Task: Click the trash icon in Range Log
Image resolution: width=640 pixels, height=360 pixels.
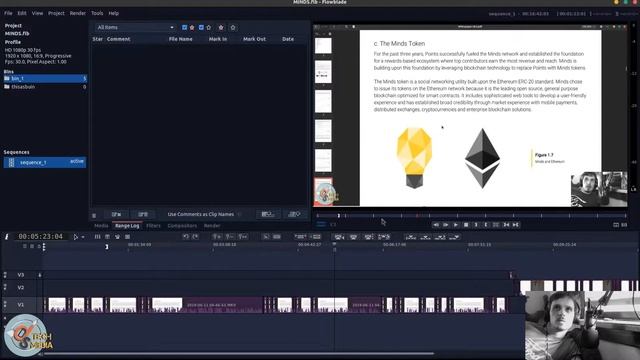Action: [x=94, y=215]
